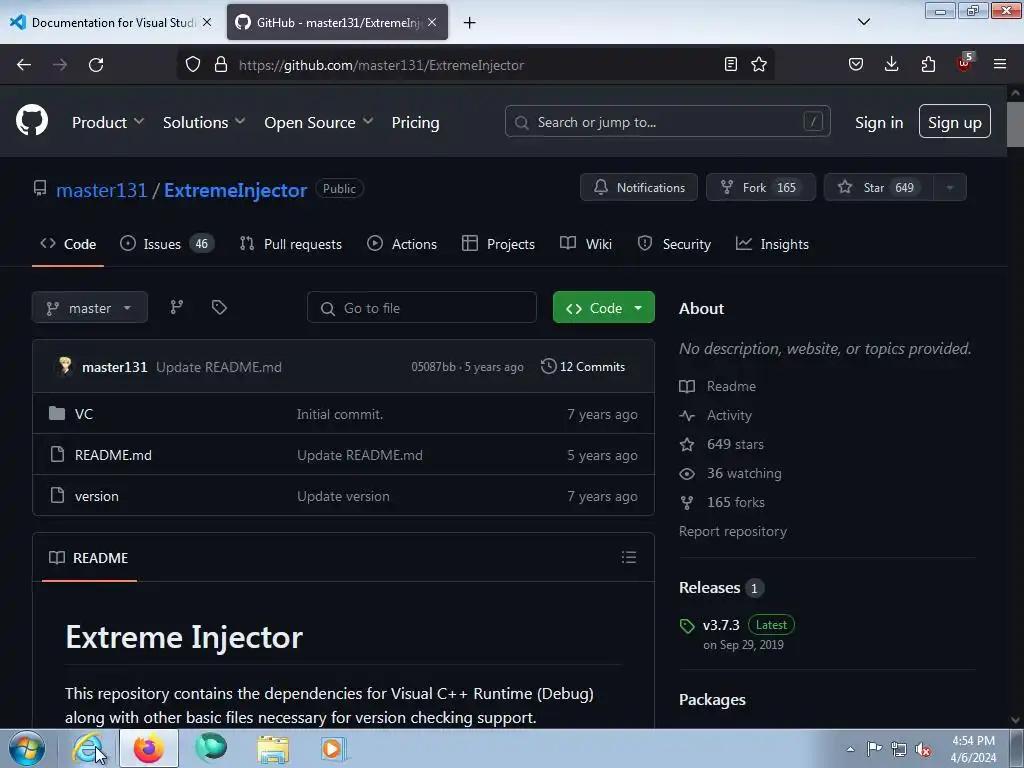
Task: Open the 12 Commits history link
Action: pos(583,366)
